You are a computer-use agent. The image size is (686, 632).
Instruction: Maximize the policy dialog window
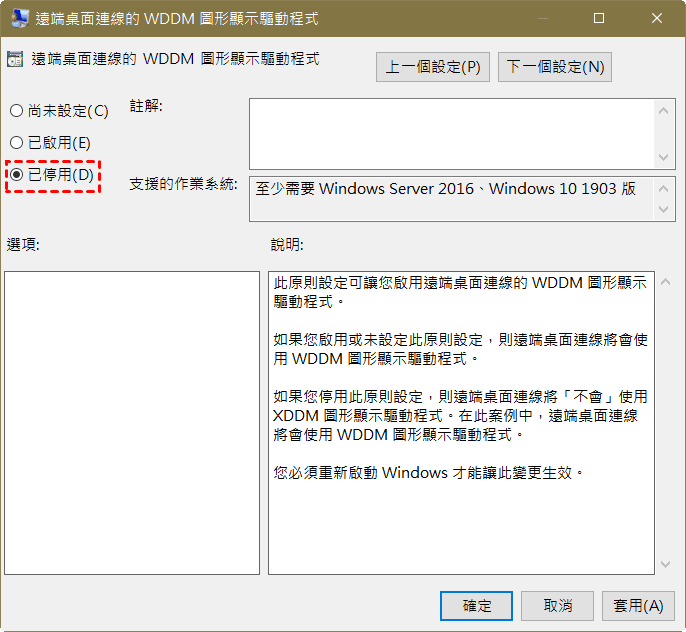click(x=598, y=18)
